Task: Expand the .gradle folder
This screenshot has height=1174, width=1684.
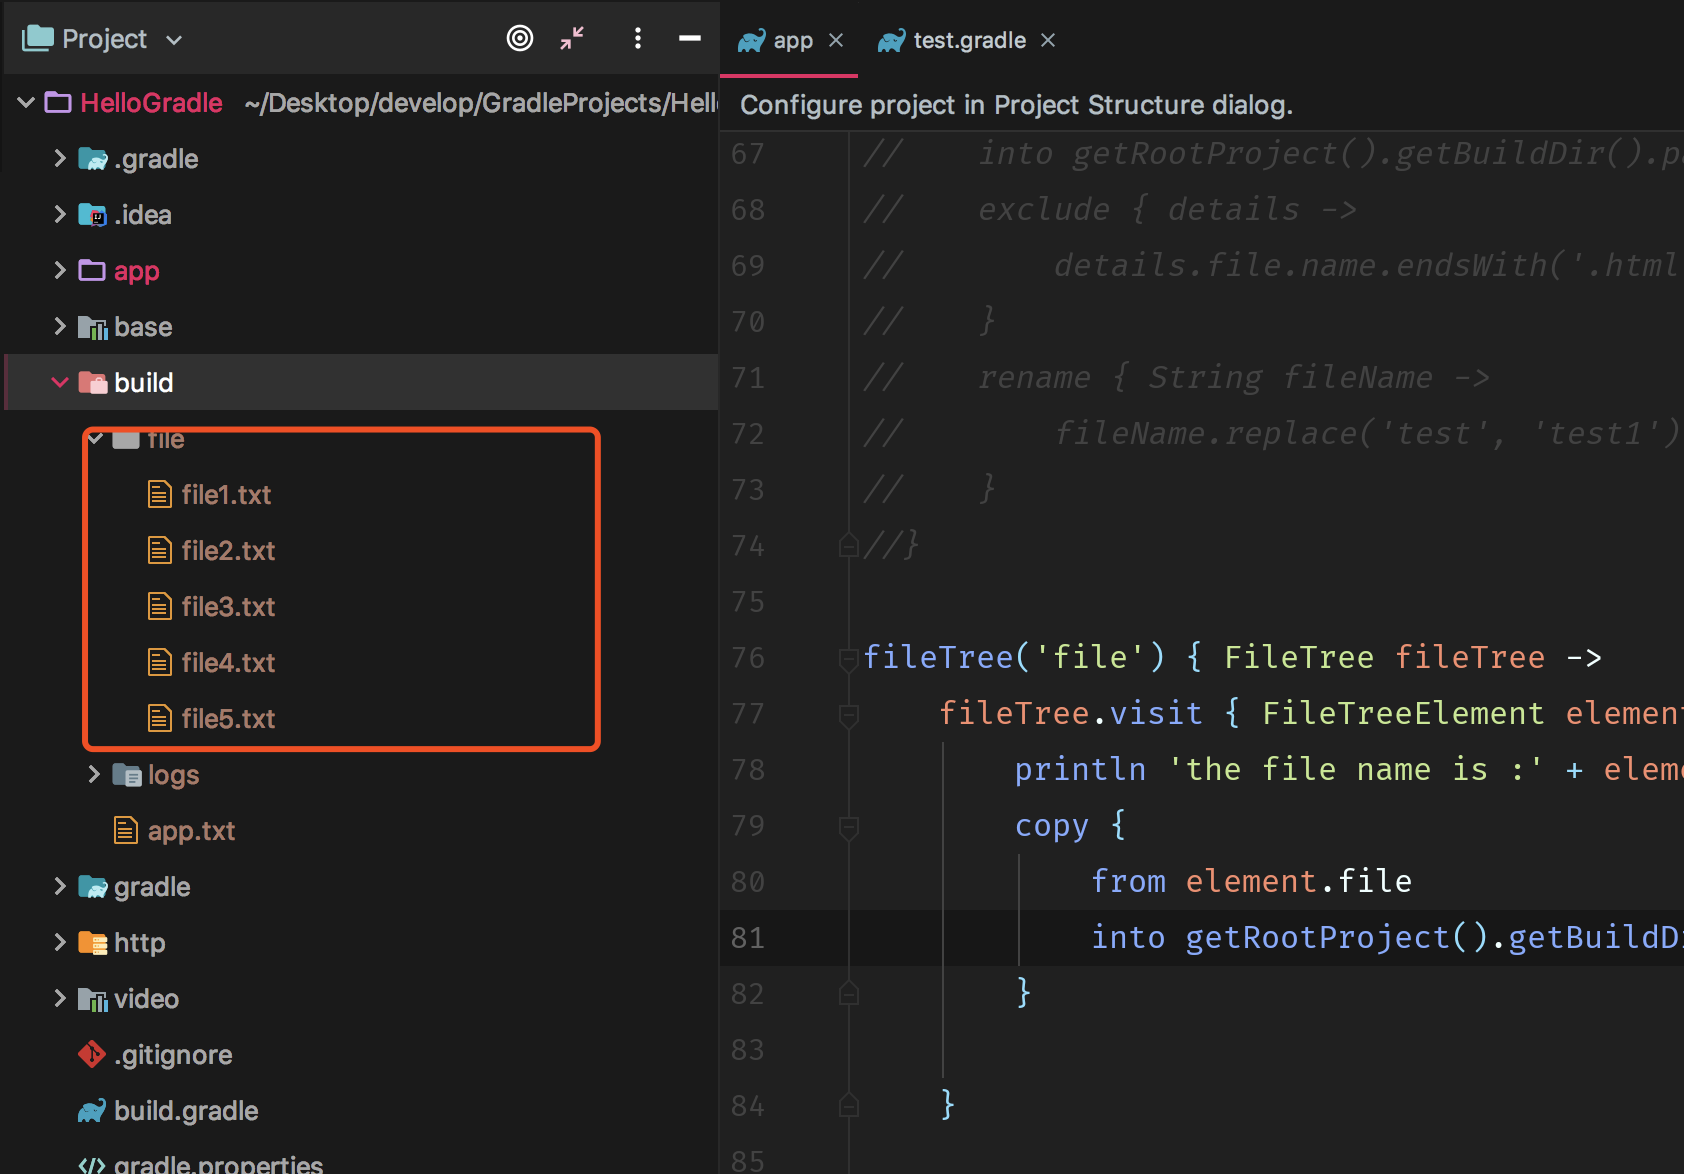Action: pos(60,158)
